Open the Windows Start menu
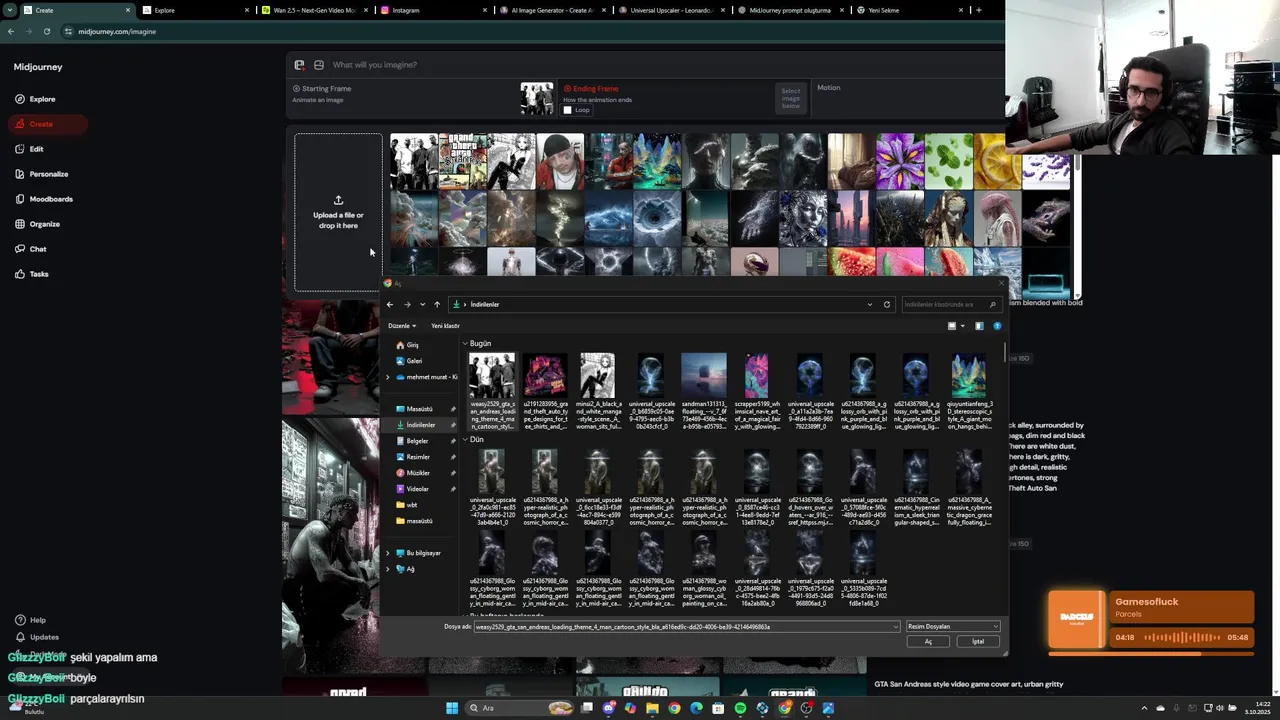1280x720 pixels. pos(452,708)
